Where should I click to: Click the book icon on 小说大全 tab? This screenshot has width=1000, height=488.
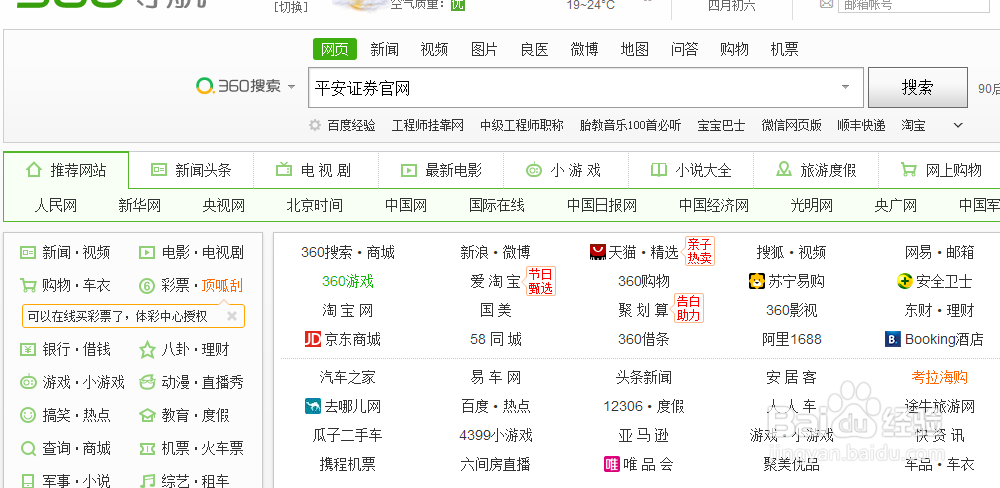[x=658, y=170]
